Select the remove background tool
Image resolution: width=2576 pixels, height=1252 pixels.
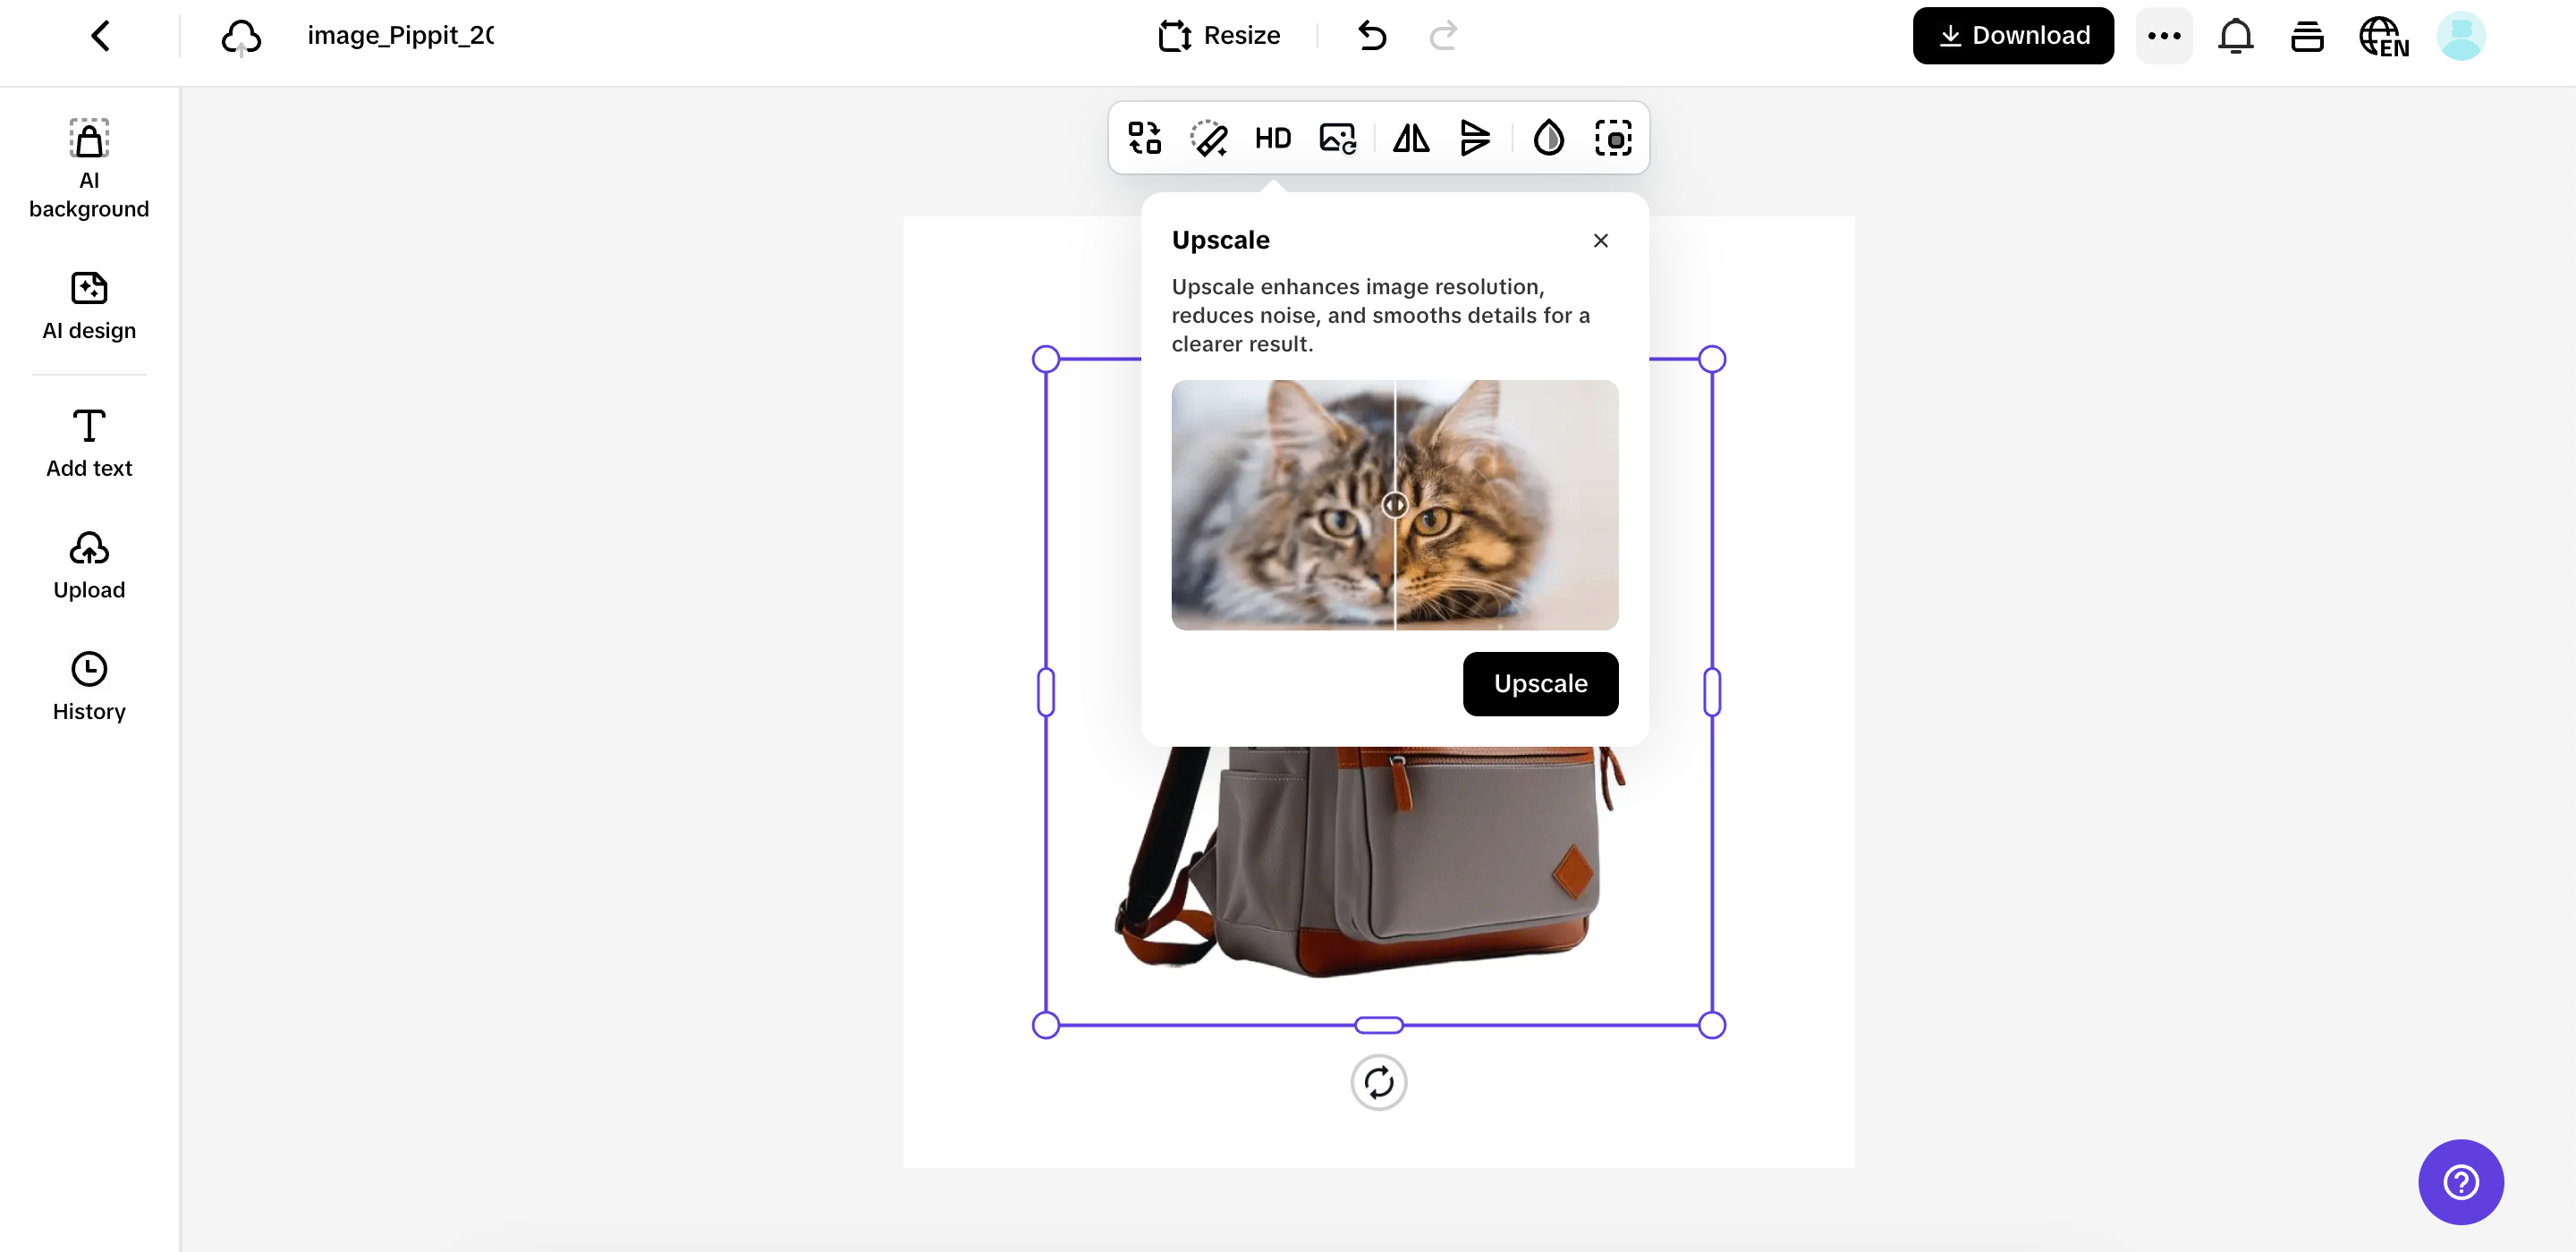tap(1614, 139)
